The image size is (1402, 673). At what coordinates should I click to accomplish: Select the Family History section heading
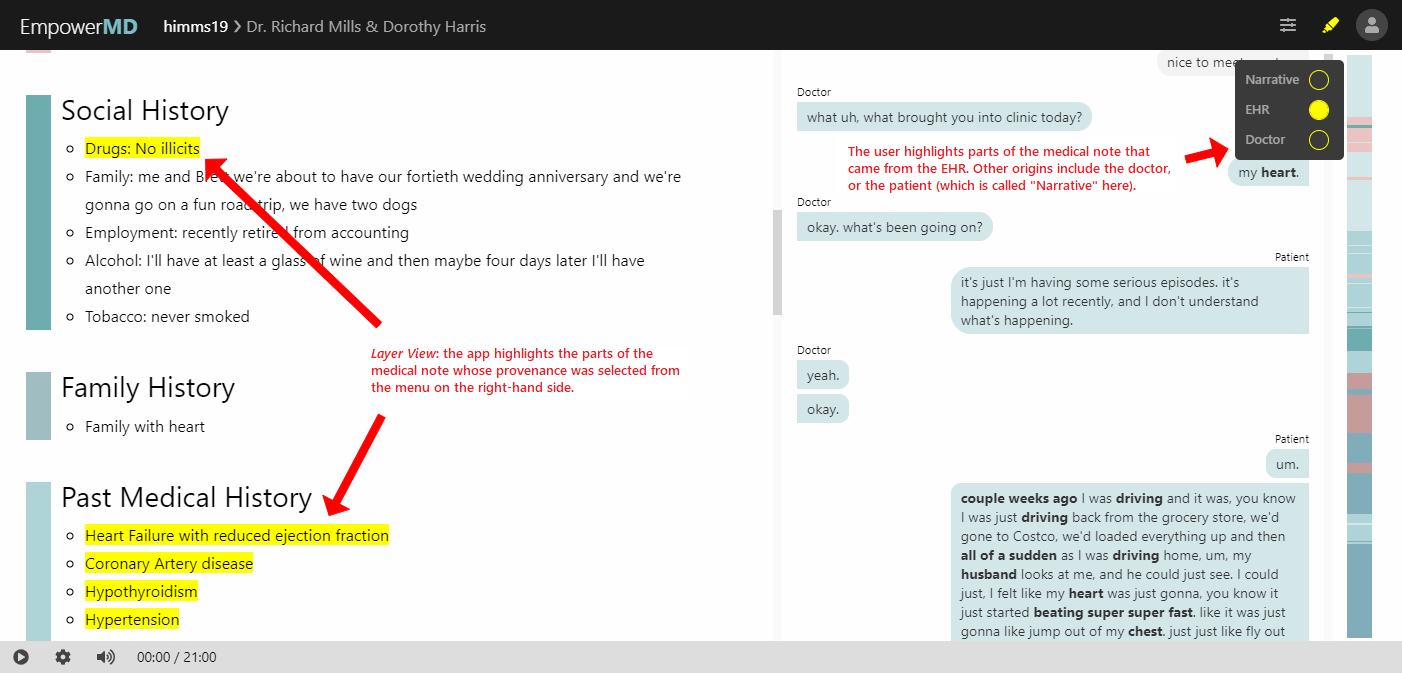pos(148,388)
